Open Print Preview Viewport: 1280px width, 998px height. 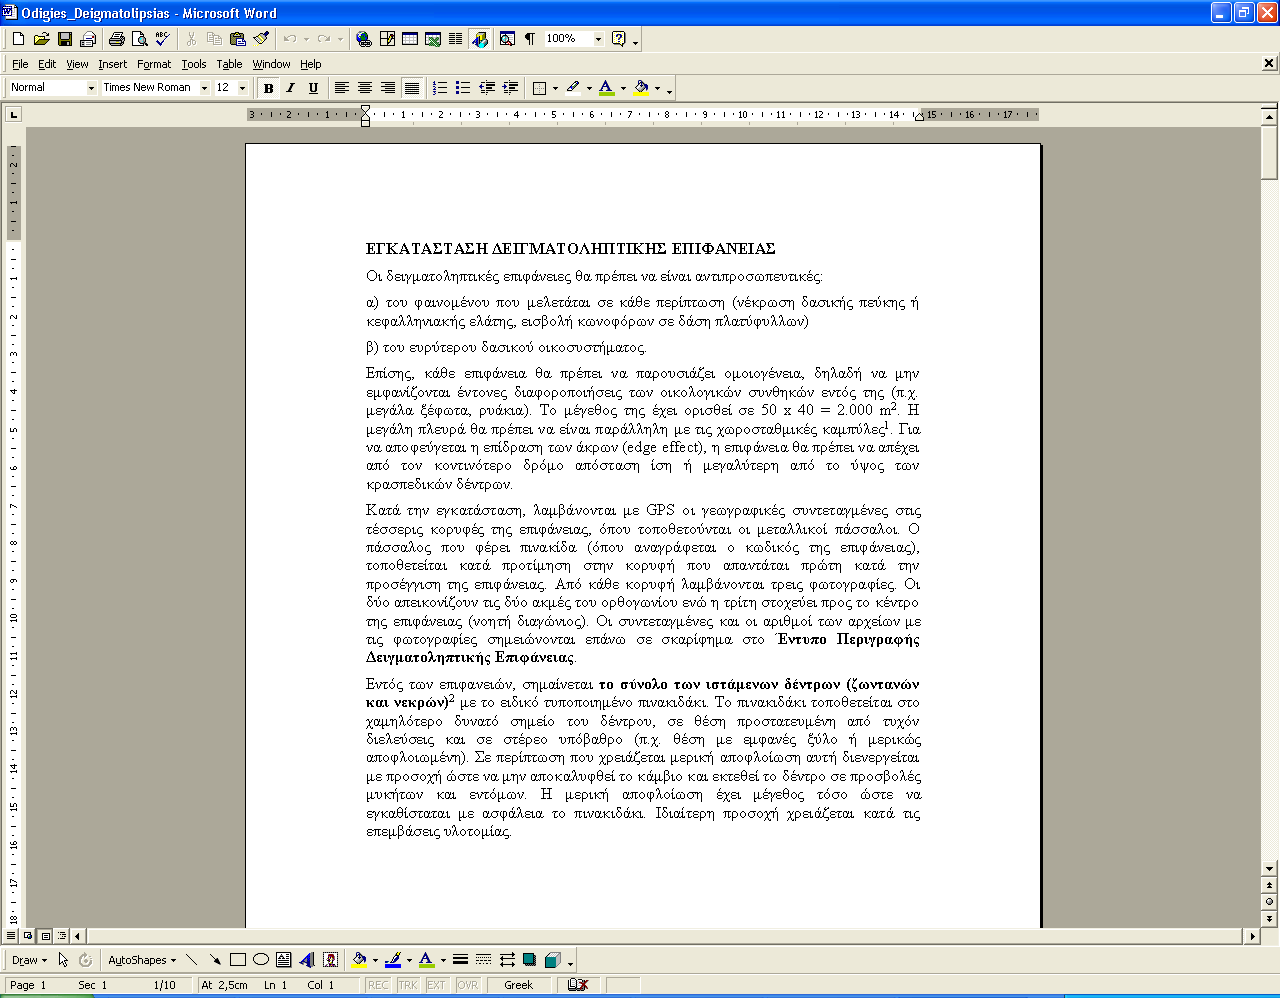pyautogui.click(x=139, y=39)
